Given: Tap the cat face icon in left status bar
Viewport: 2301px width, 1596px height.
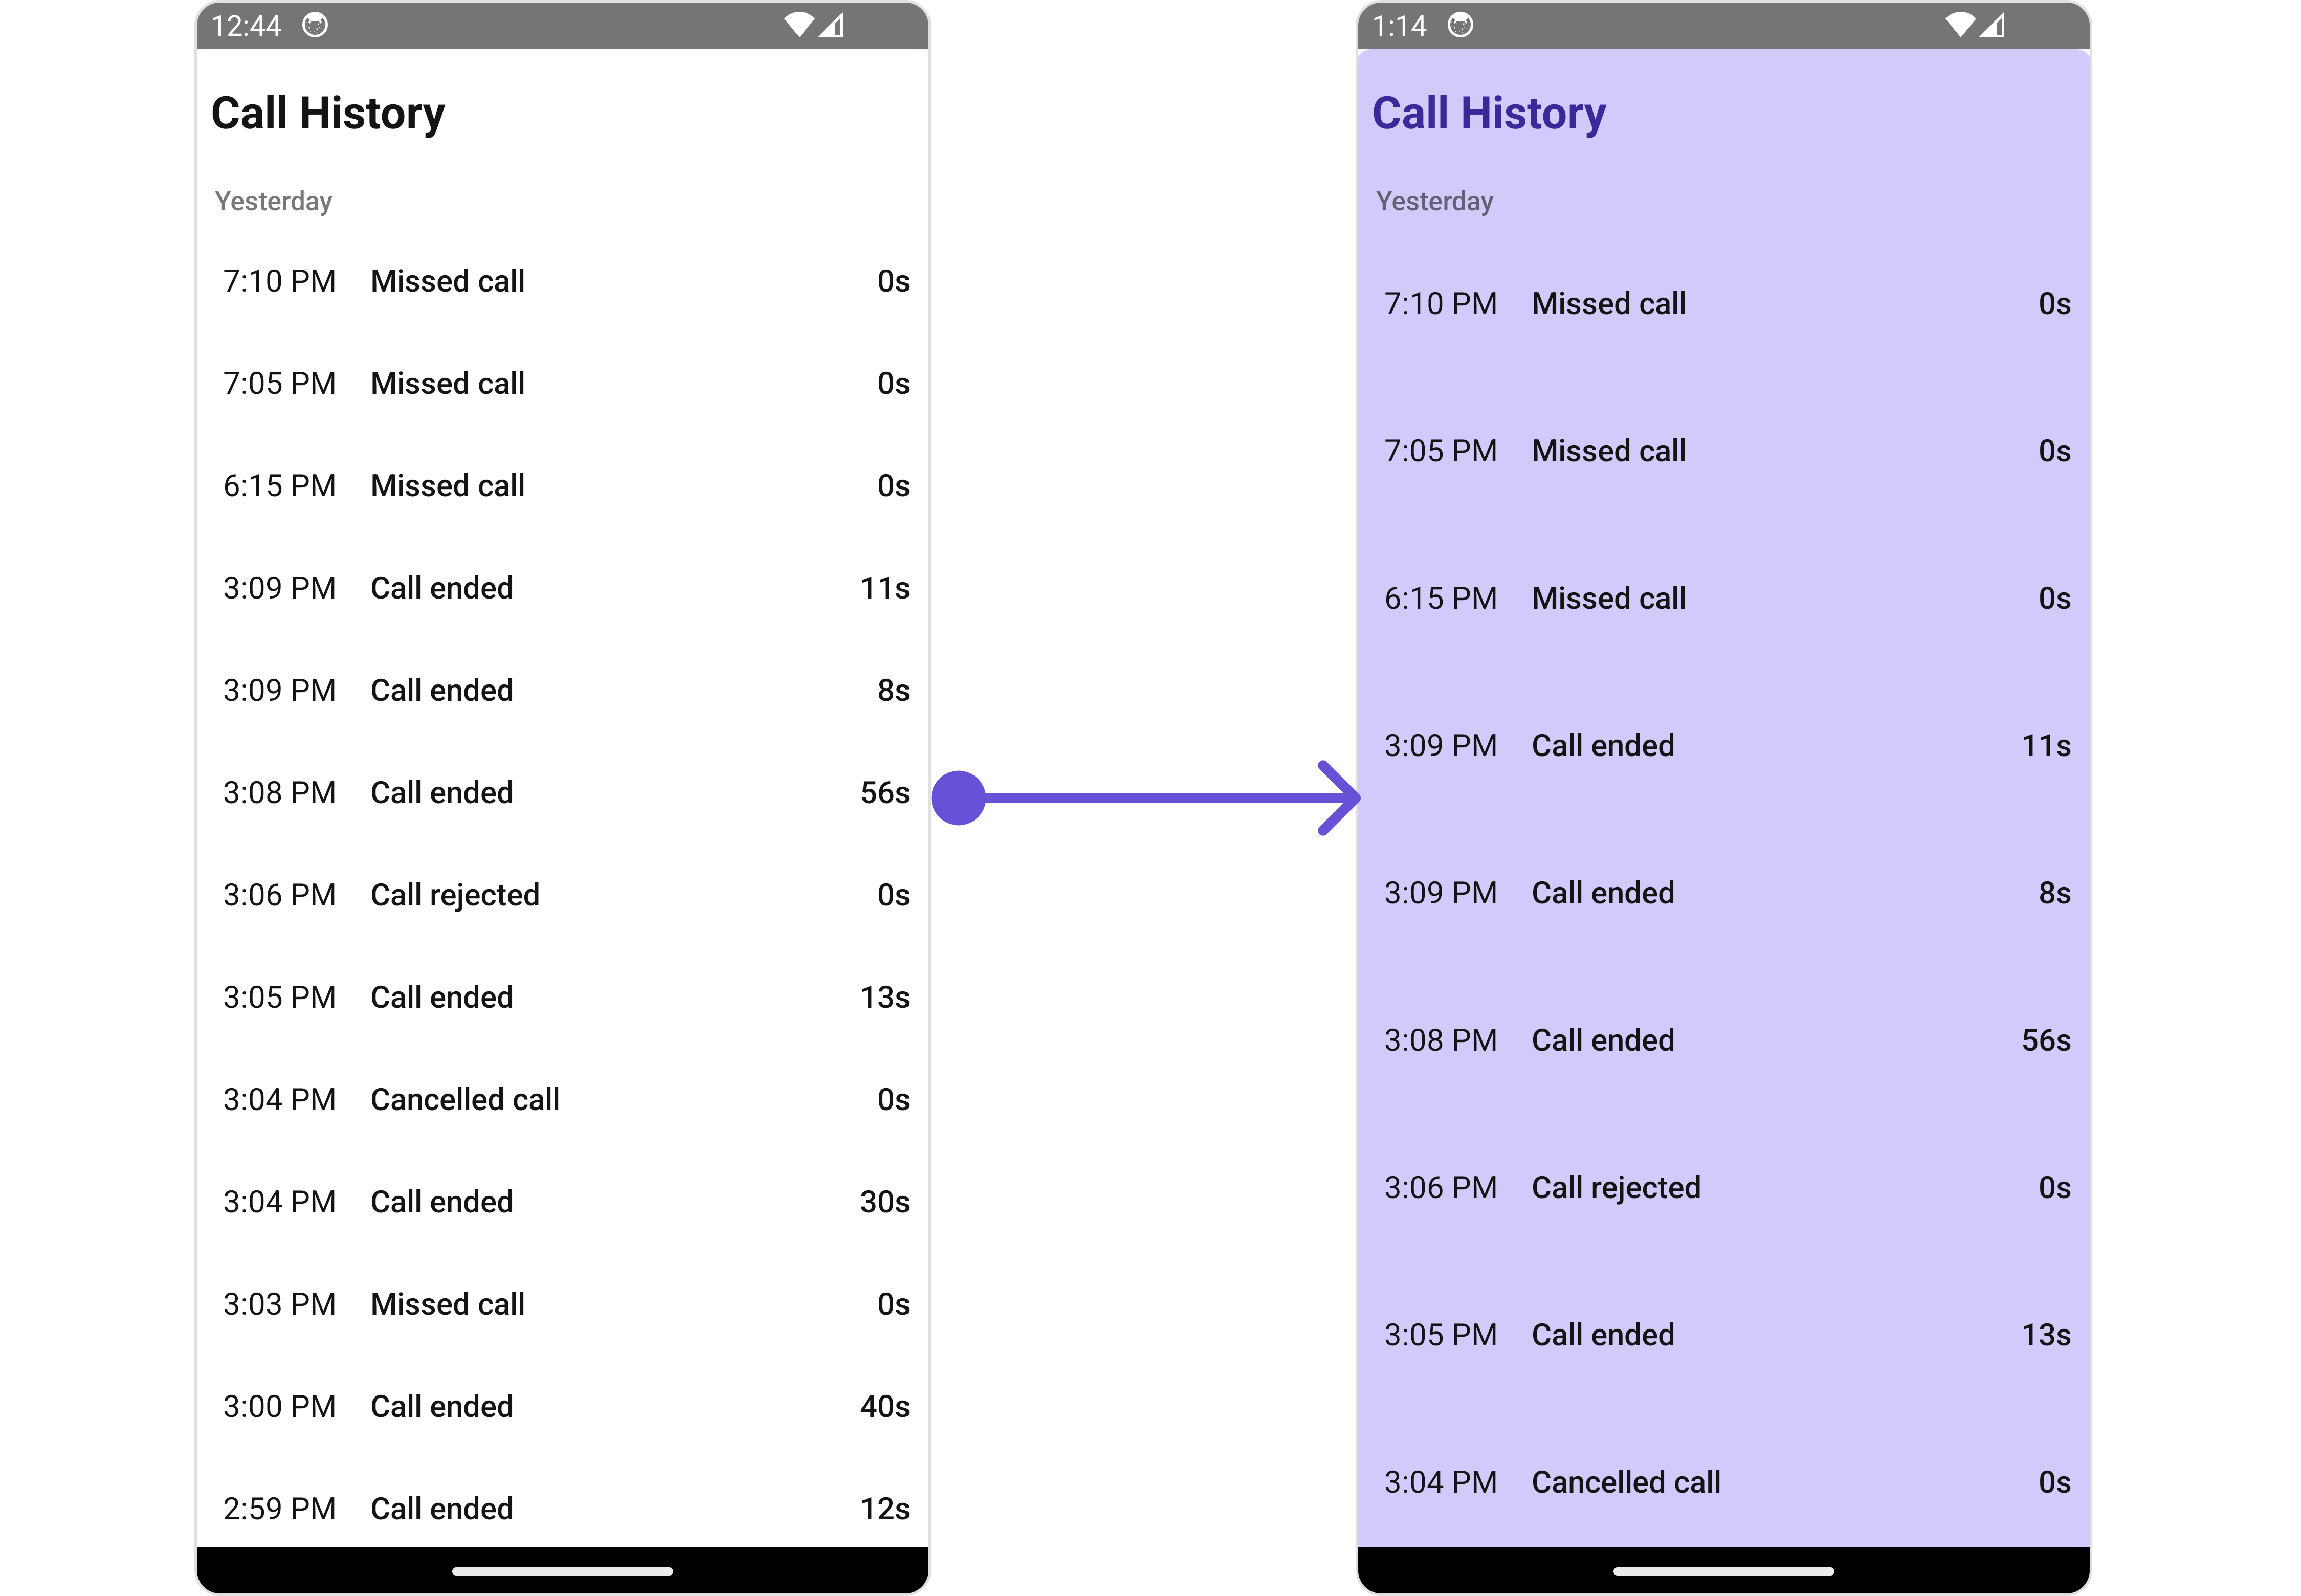Looking at the screenshot, I should 315,25.
